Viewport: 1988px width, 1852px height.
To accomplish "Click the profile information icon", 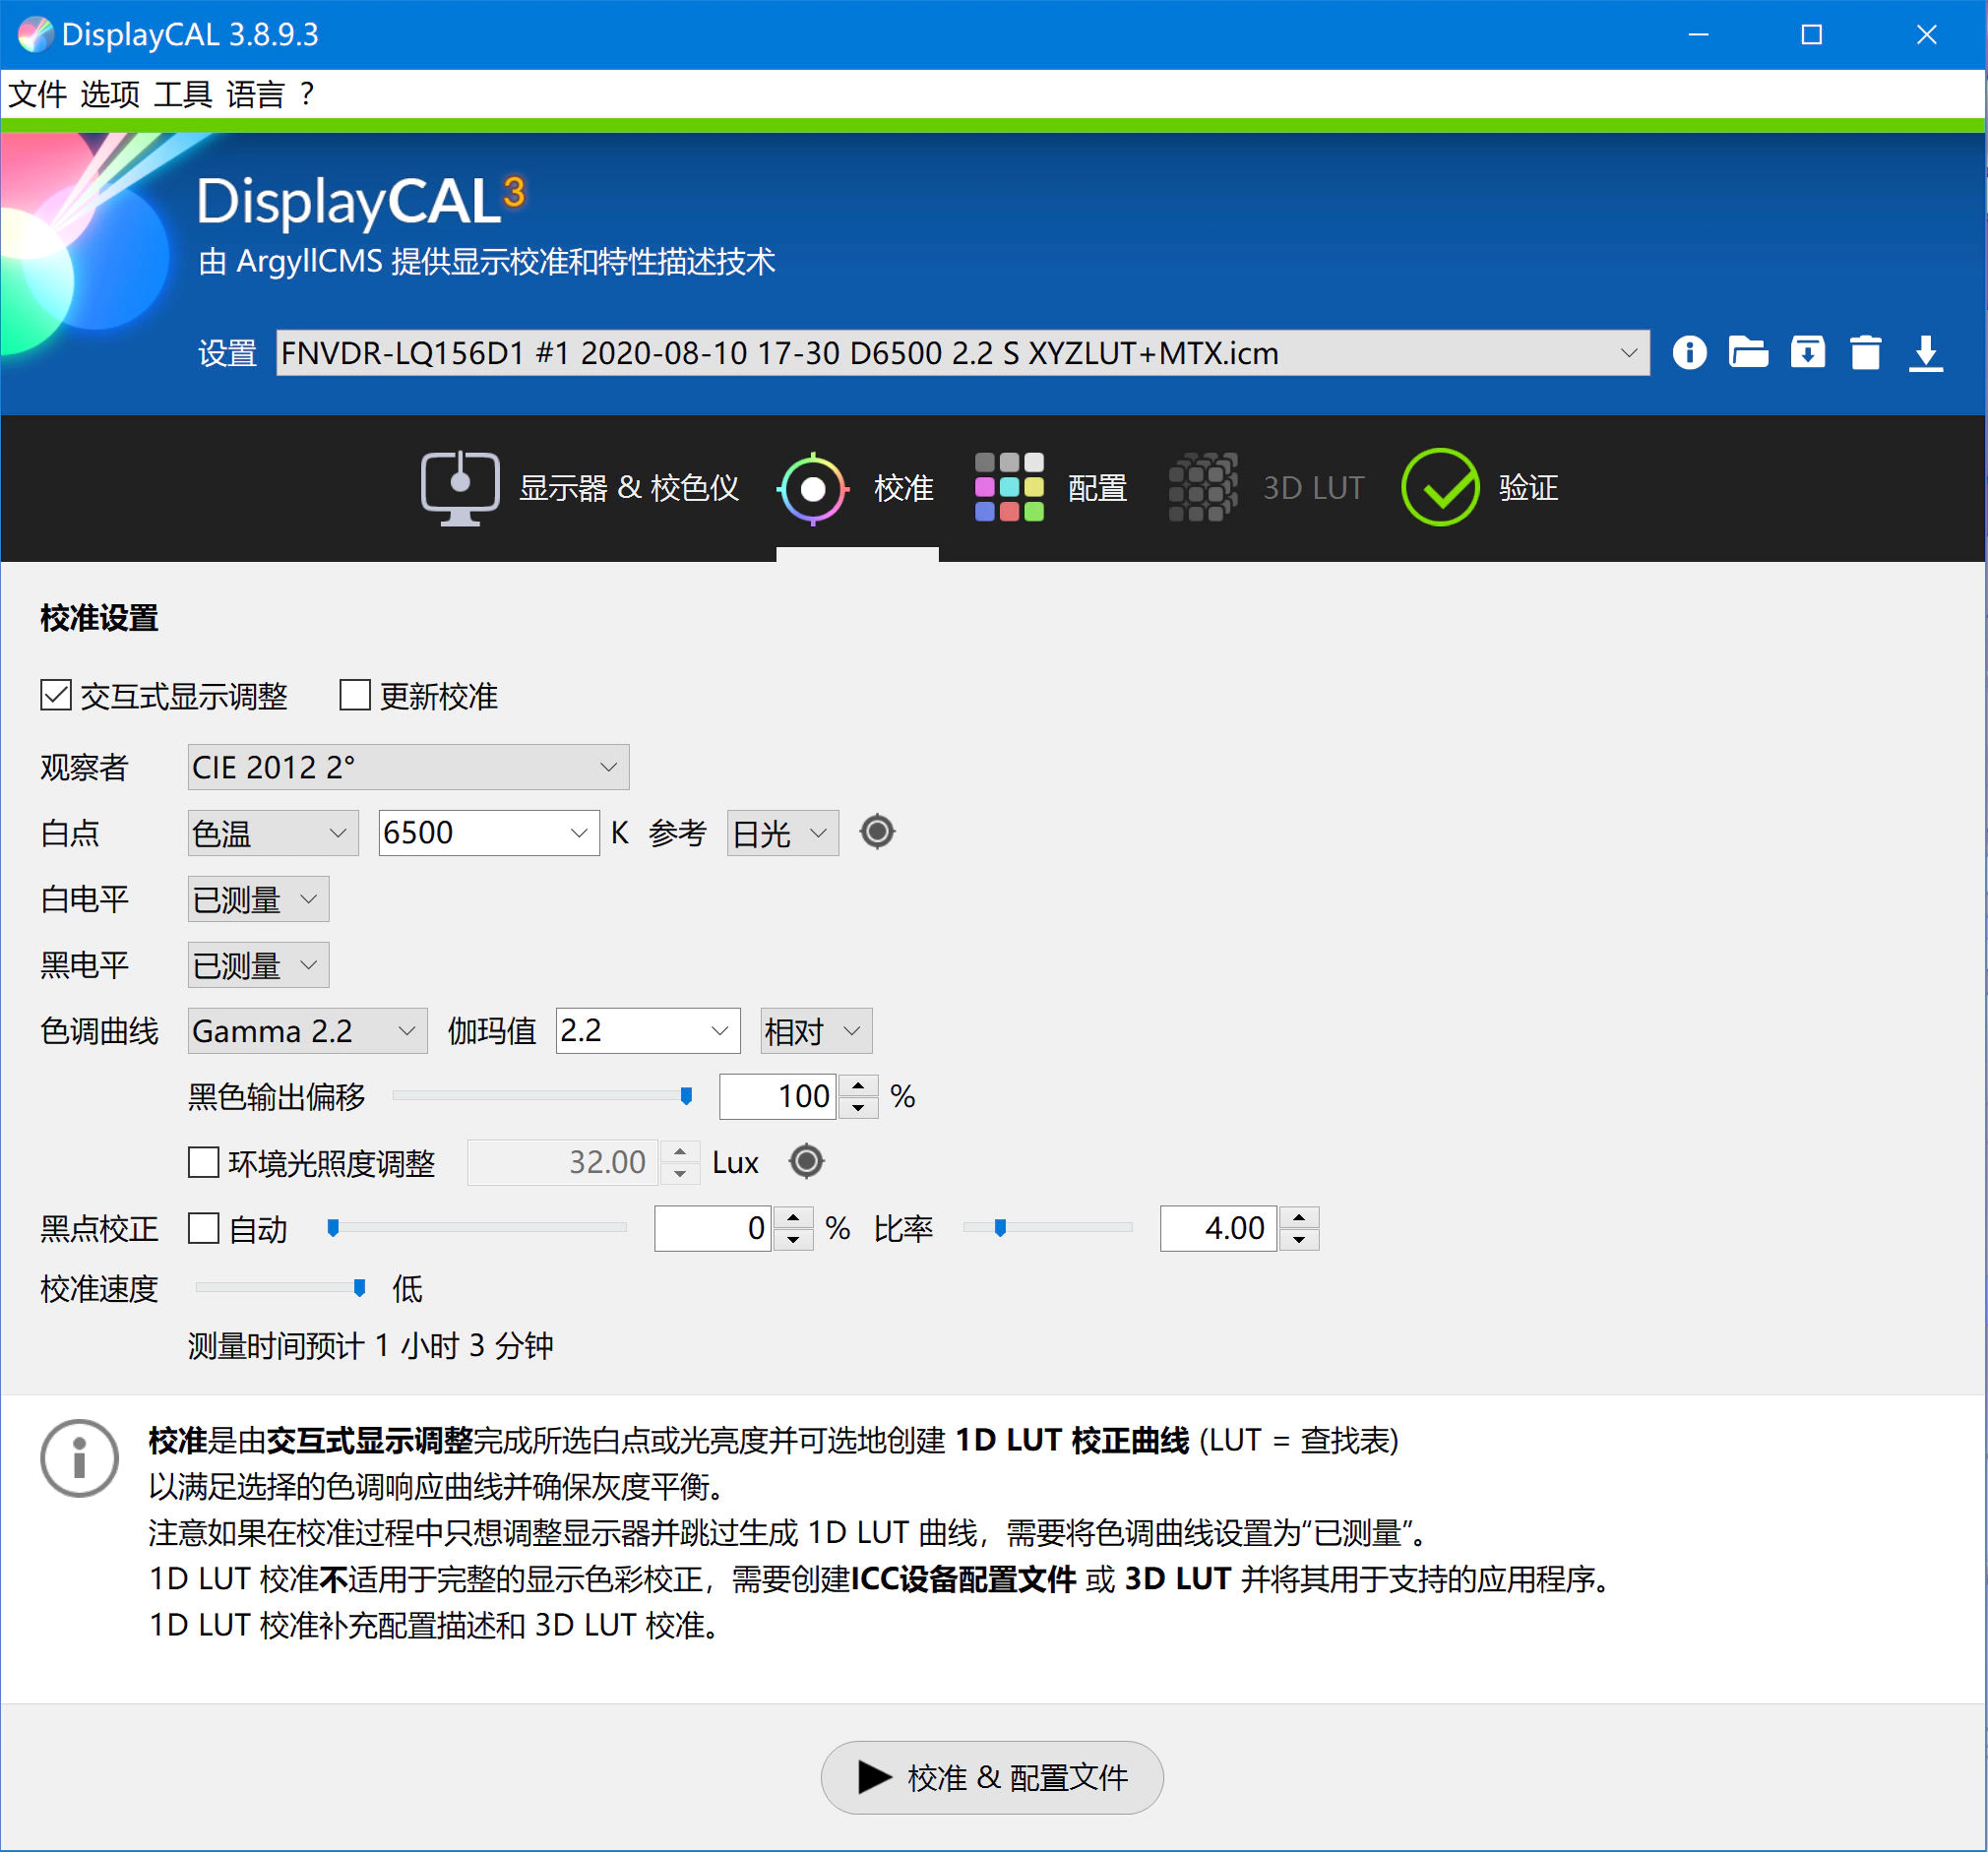I will (x=1689, y=353).
